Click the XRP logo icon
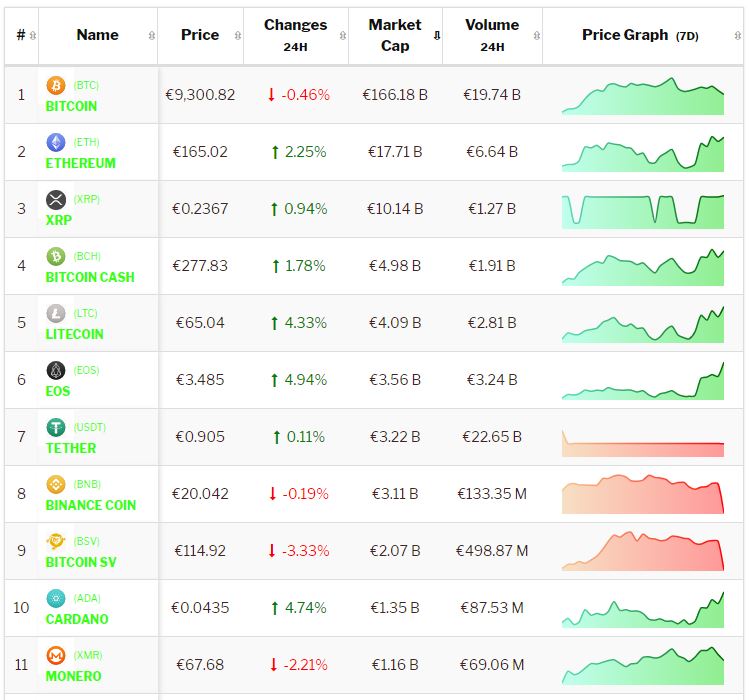This screenshot has width=749, height=700. (56, 200)
